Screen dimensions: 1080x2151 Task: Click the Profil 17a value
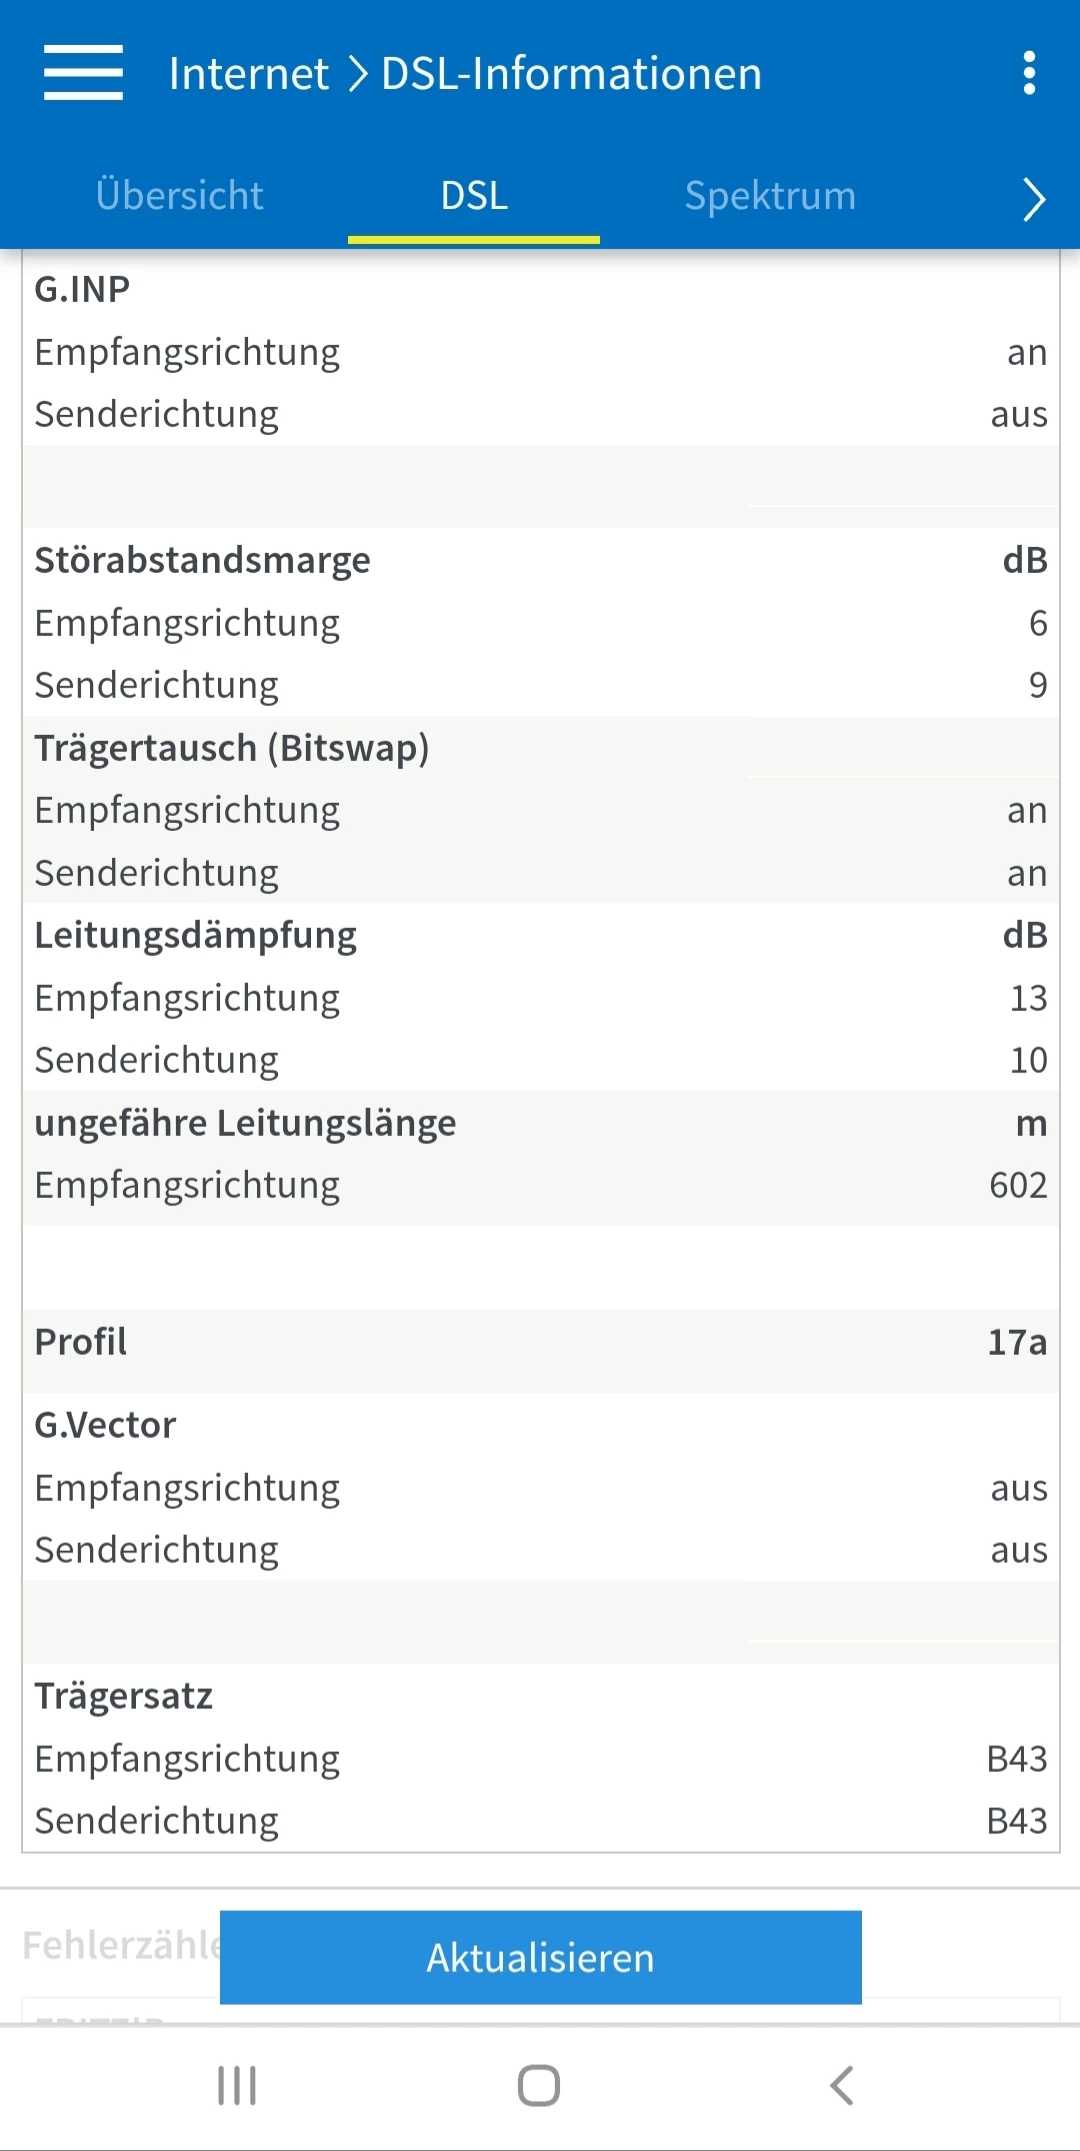click(x=1016, y=1342)
